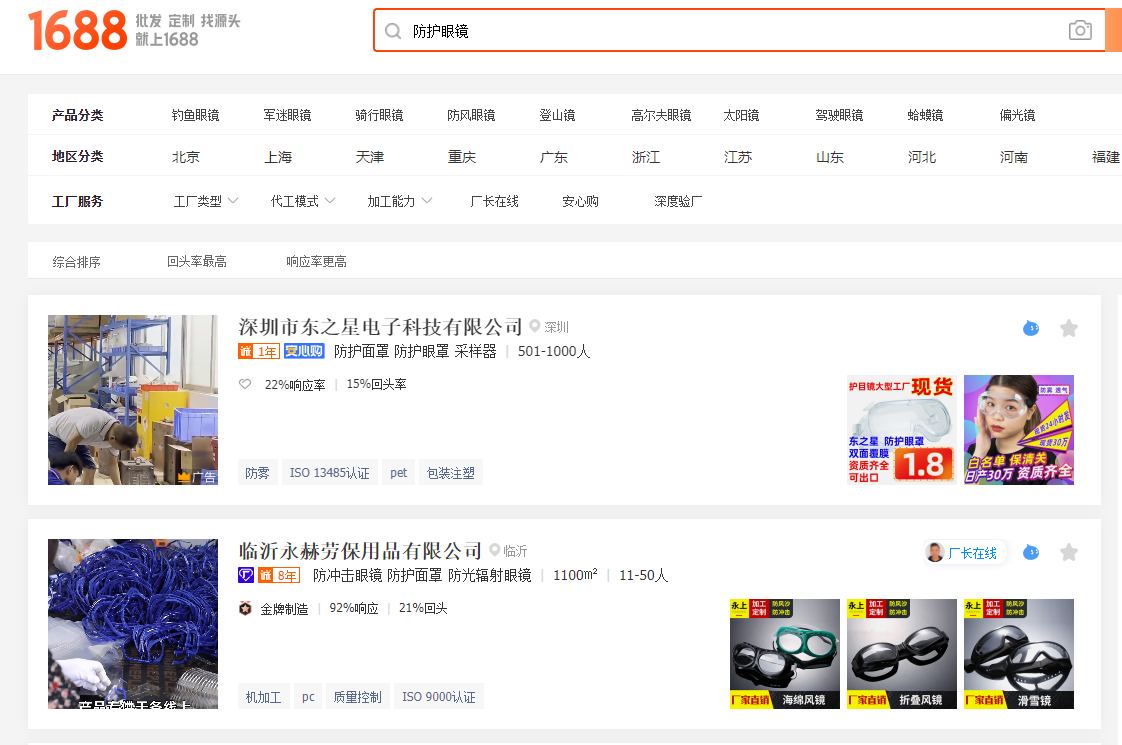The width and height of the screenshot is (1122, 745).
Task: Open 临沂永赫劳保用品有限公司 company page
Action: [x=360, y=551]
